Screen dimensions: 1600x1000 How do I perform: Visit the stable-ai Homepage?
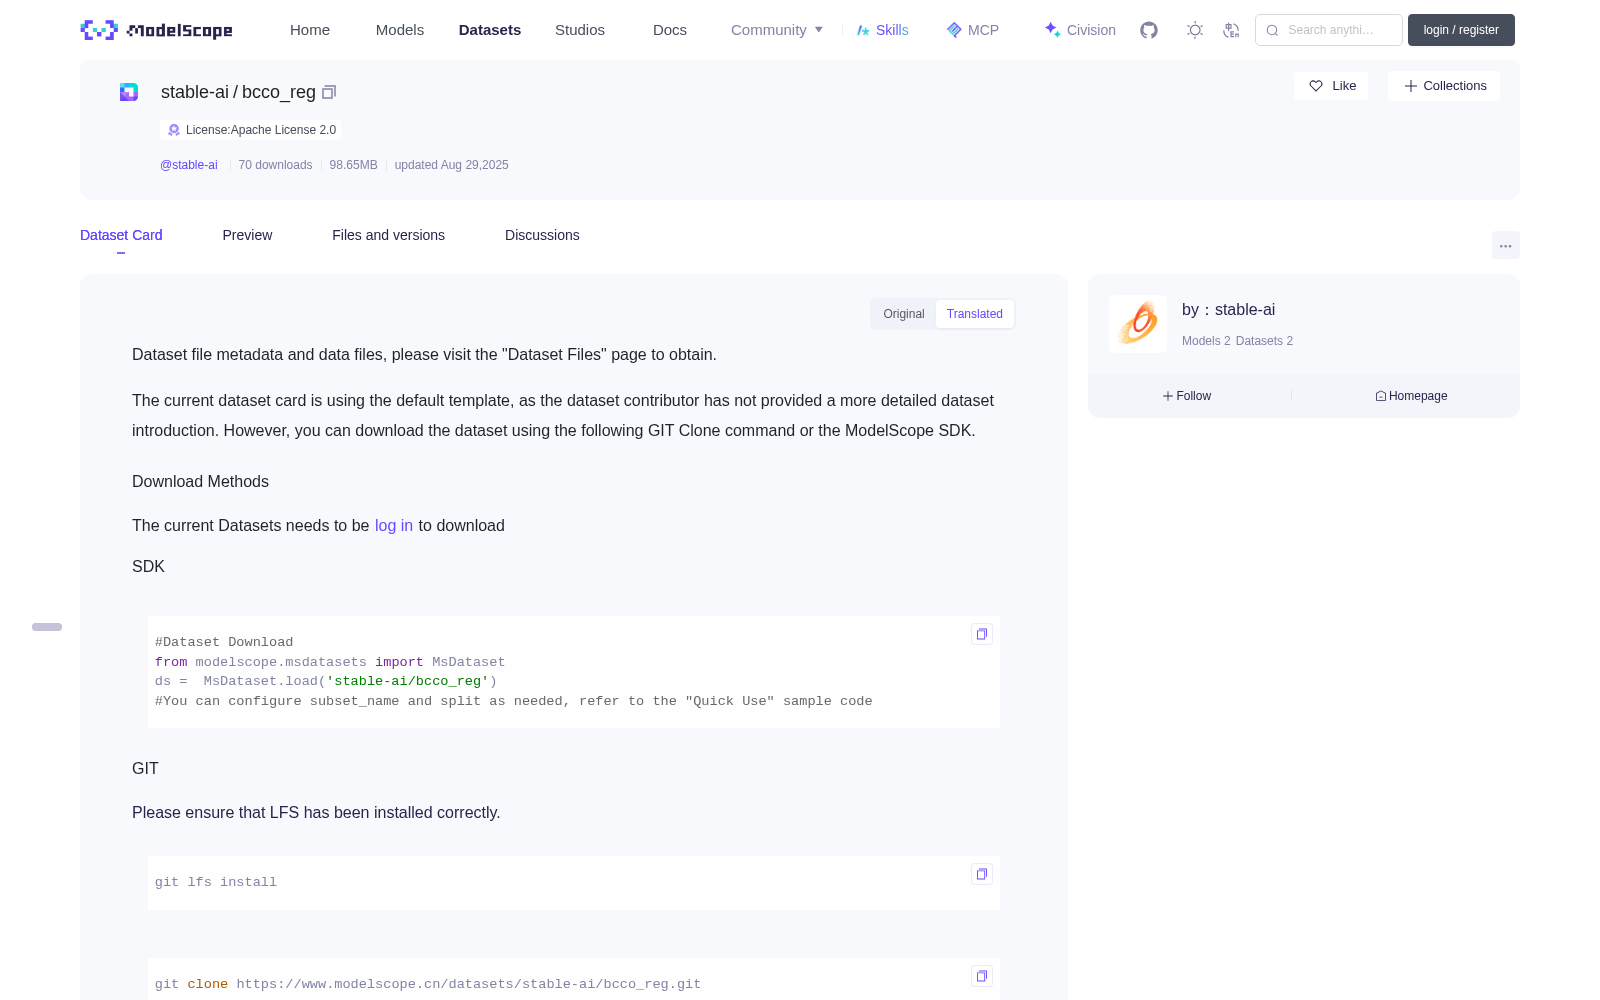tap(1411, 396)
